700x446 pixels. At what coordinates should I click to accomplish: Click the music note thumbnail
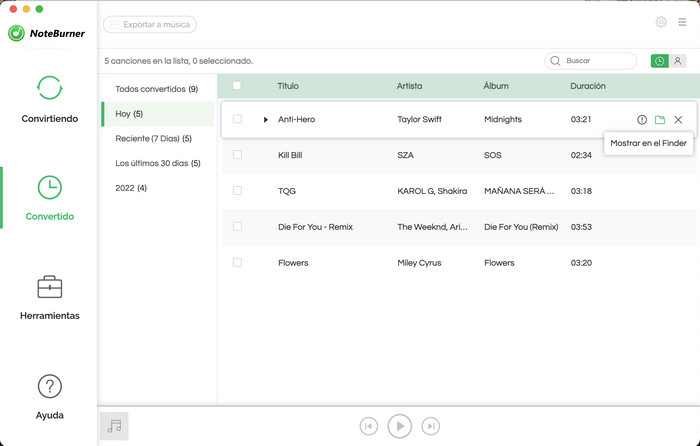114,426
